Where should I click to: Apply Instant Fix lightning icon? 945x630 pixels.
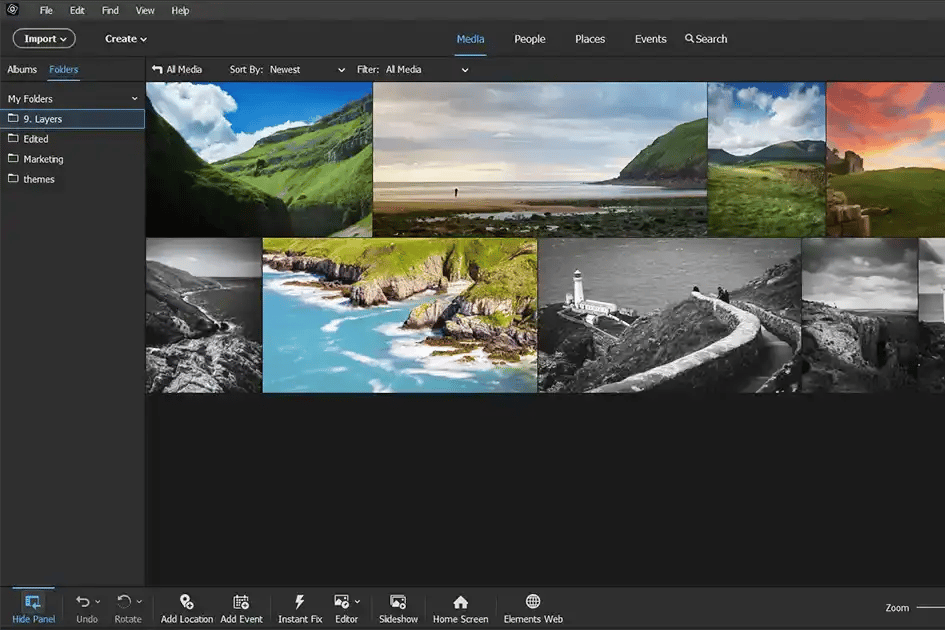(x=300, y=602)
